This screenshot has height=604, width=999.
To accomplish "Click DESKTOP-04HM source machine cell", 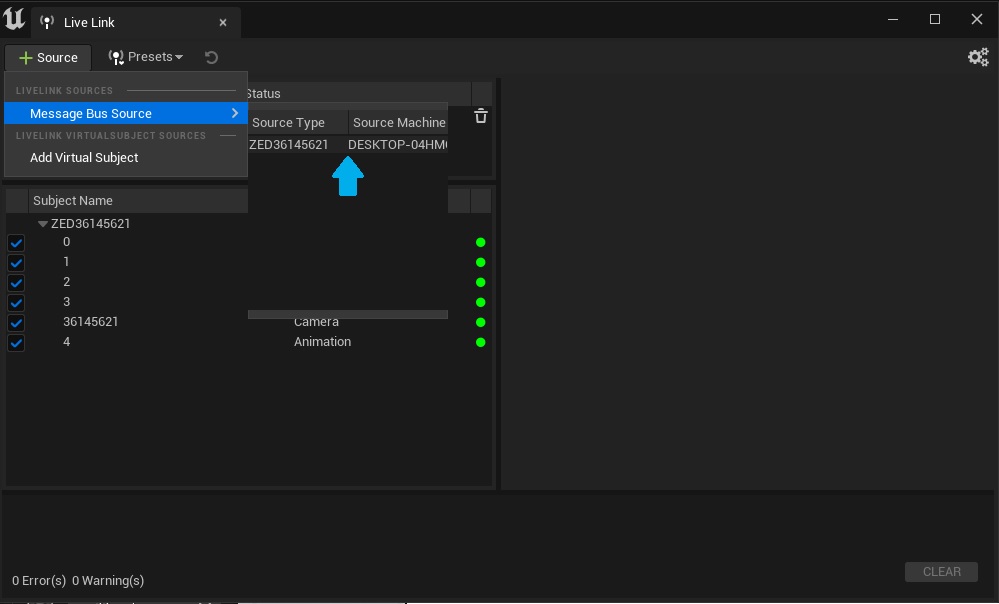I will click(x=398, y=145).
